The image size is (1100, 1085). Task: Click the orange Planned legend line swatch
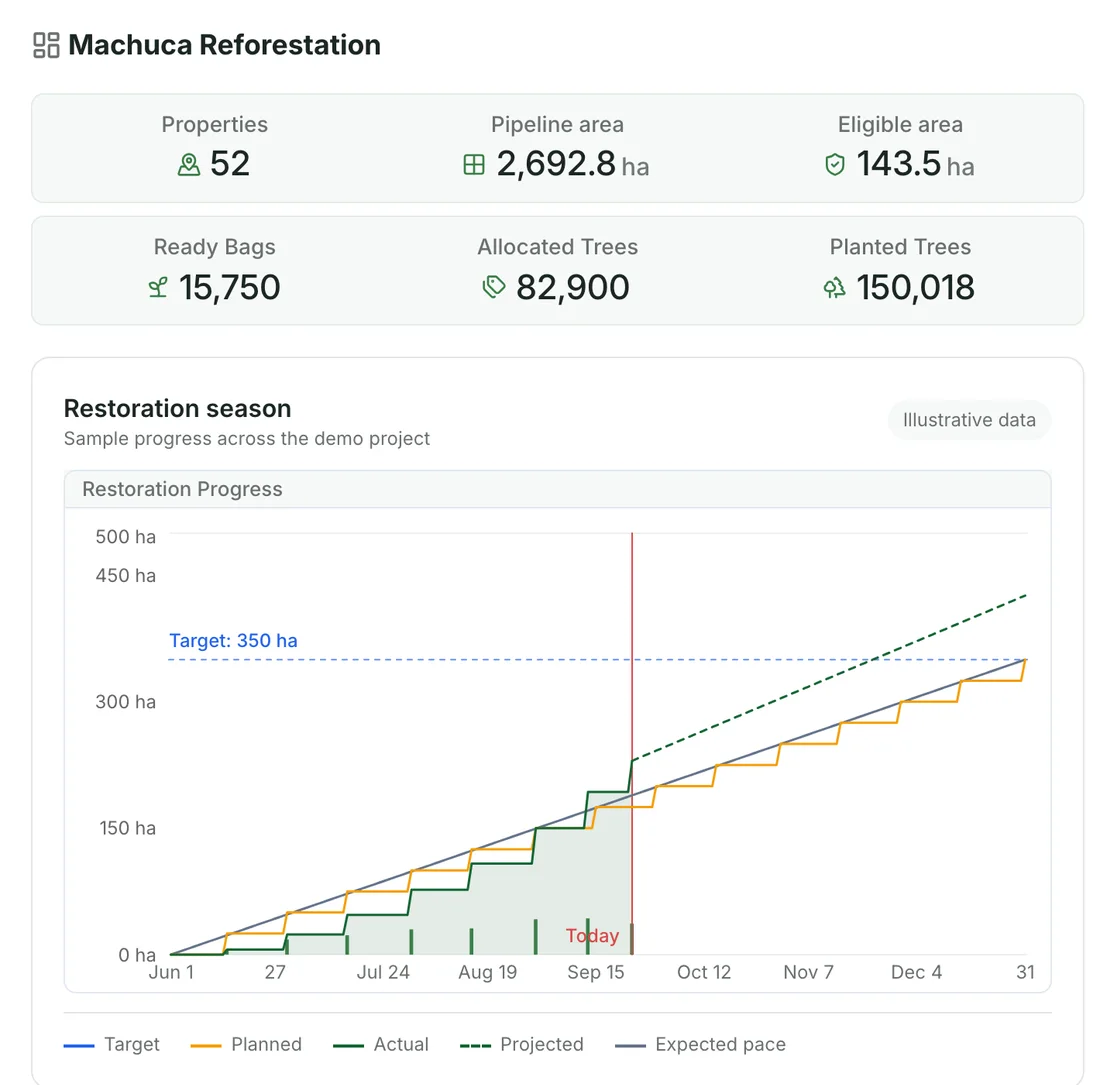(206, 1046)
